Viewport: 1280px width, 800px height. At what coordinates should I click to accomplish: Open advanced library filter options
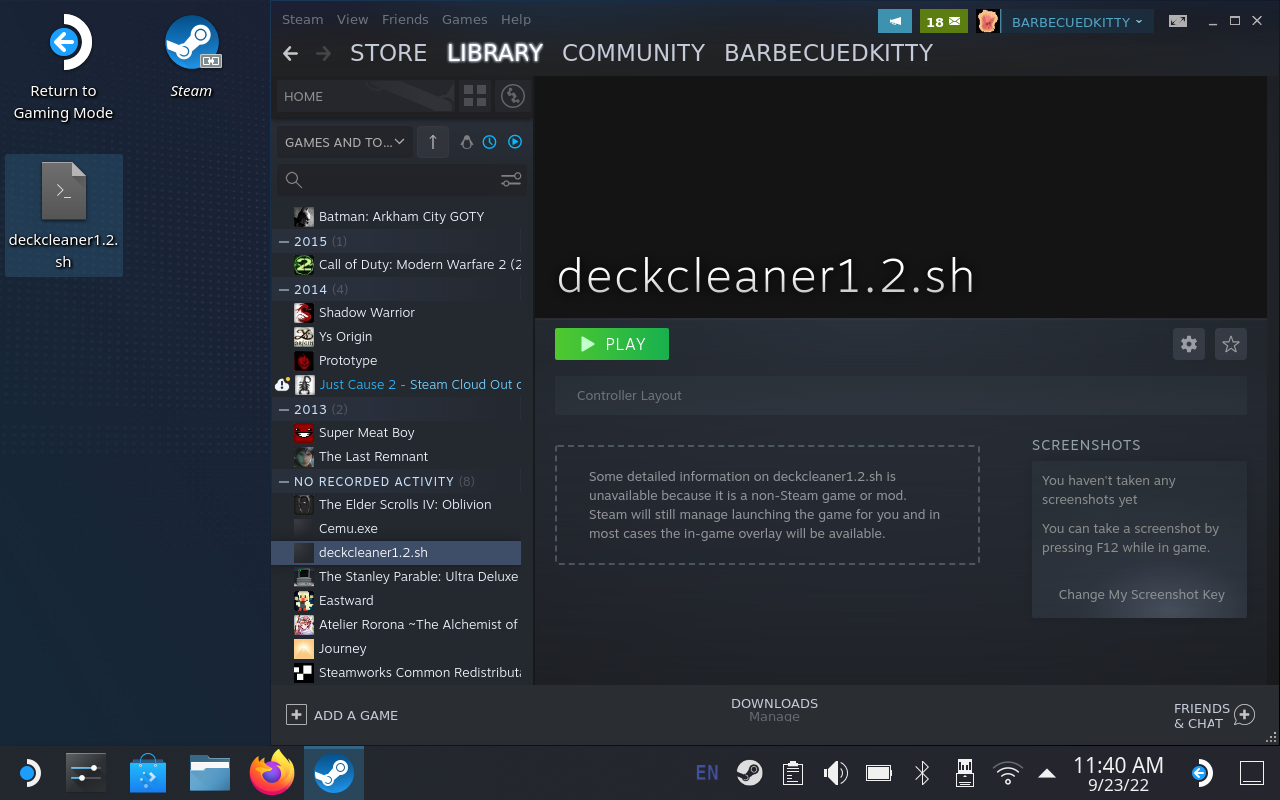(x=511, y=180)
